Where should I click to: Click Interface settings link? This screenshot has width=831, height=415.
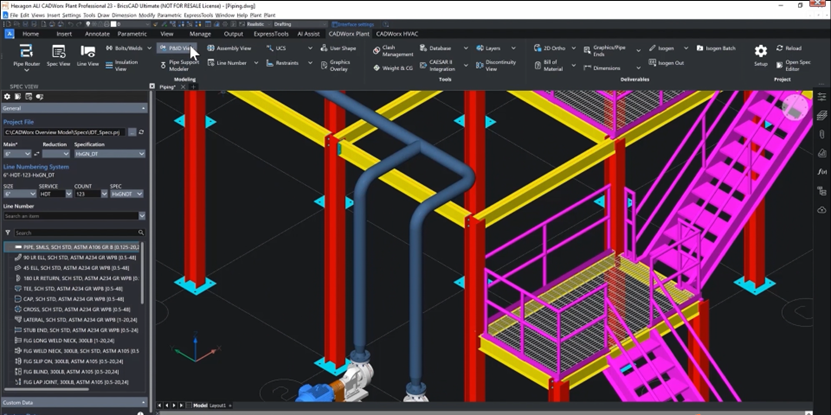(x=355, y=24)
